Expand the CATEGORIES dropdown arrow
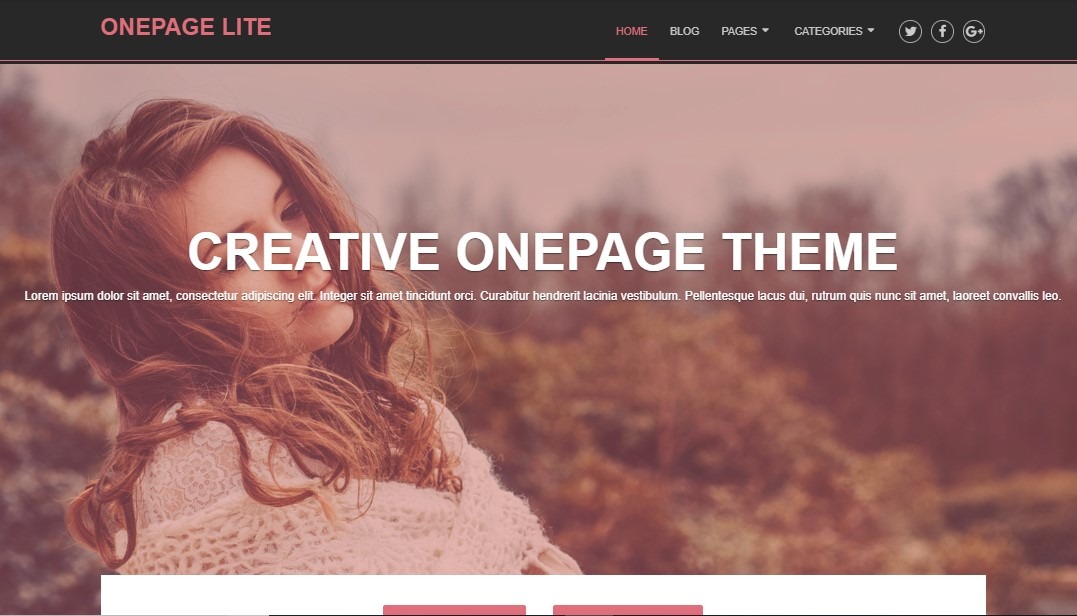The width and height of the screenshot is (1077, 616). 871,31
